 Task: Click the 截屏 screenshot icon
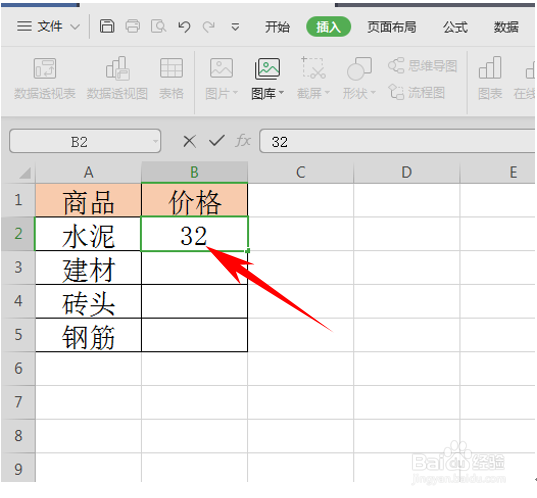coord(313,68)
